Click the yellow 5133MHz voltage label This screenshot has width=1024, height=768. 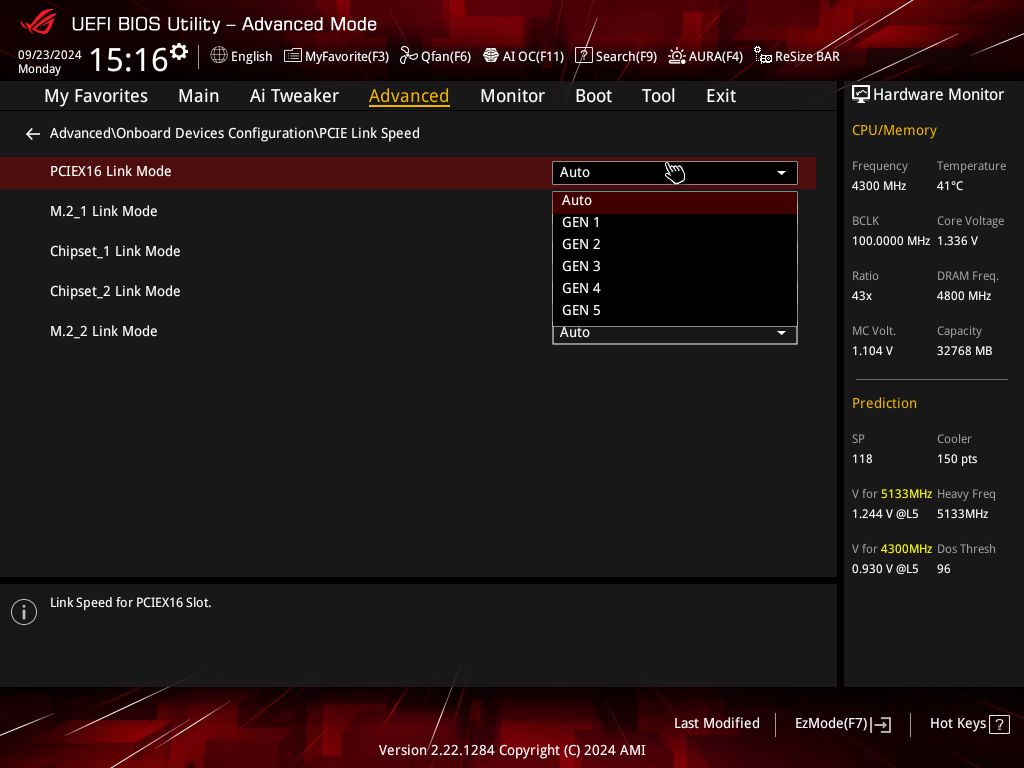point(906,494)
